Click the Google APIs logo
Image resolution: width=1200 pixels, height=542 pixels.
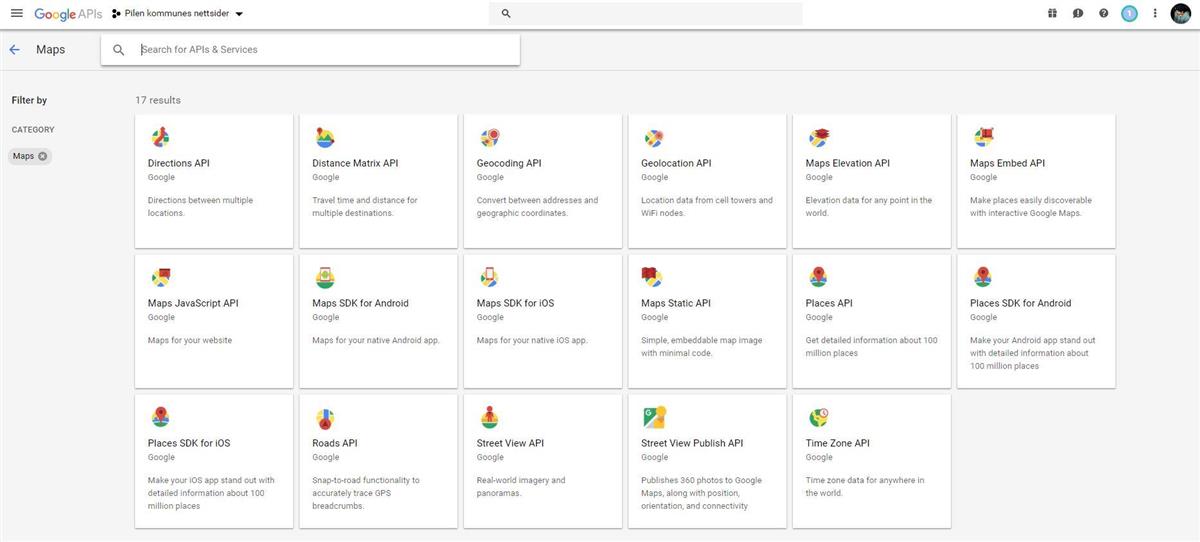pyautogui.click(x=68, y=14)
